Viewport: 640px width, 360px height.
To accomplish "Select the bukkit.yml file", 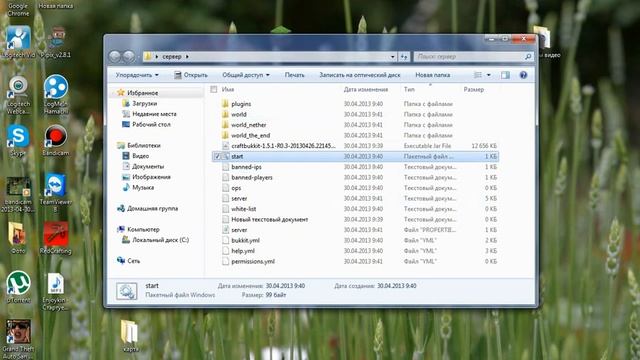I will point(245,240).
